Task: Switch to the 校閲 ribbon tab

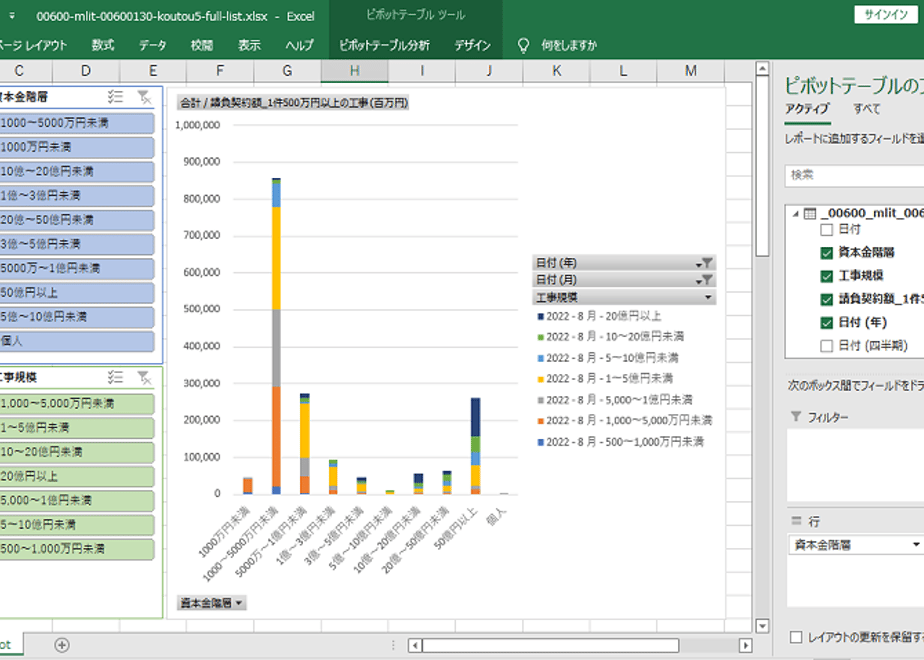Action: point(202,45)
